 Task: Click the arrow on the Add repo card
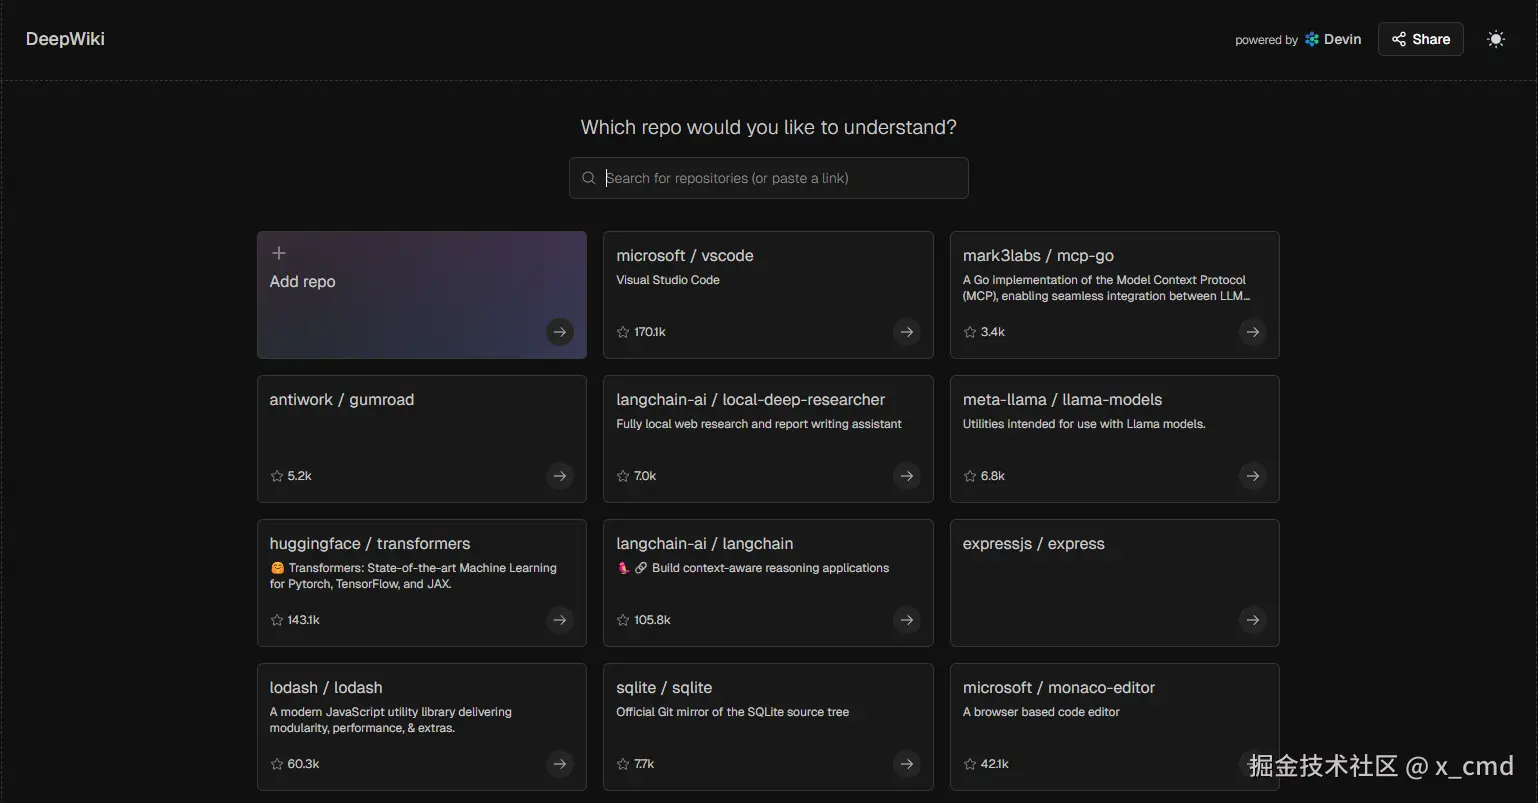coord(560,332)
